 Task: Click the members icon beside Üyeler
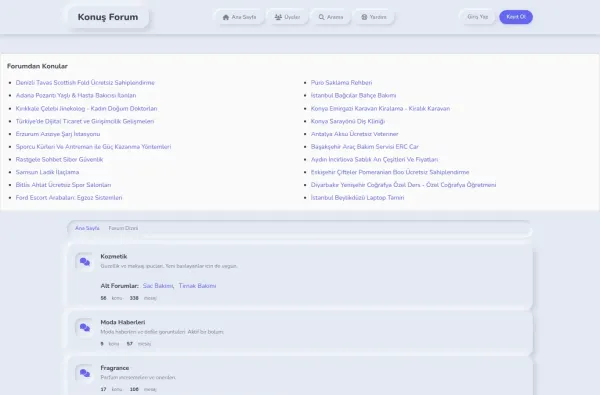click(278, 17)
